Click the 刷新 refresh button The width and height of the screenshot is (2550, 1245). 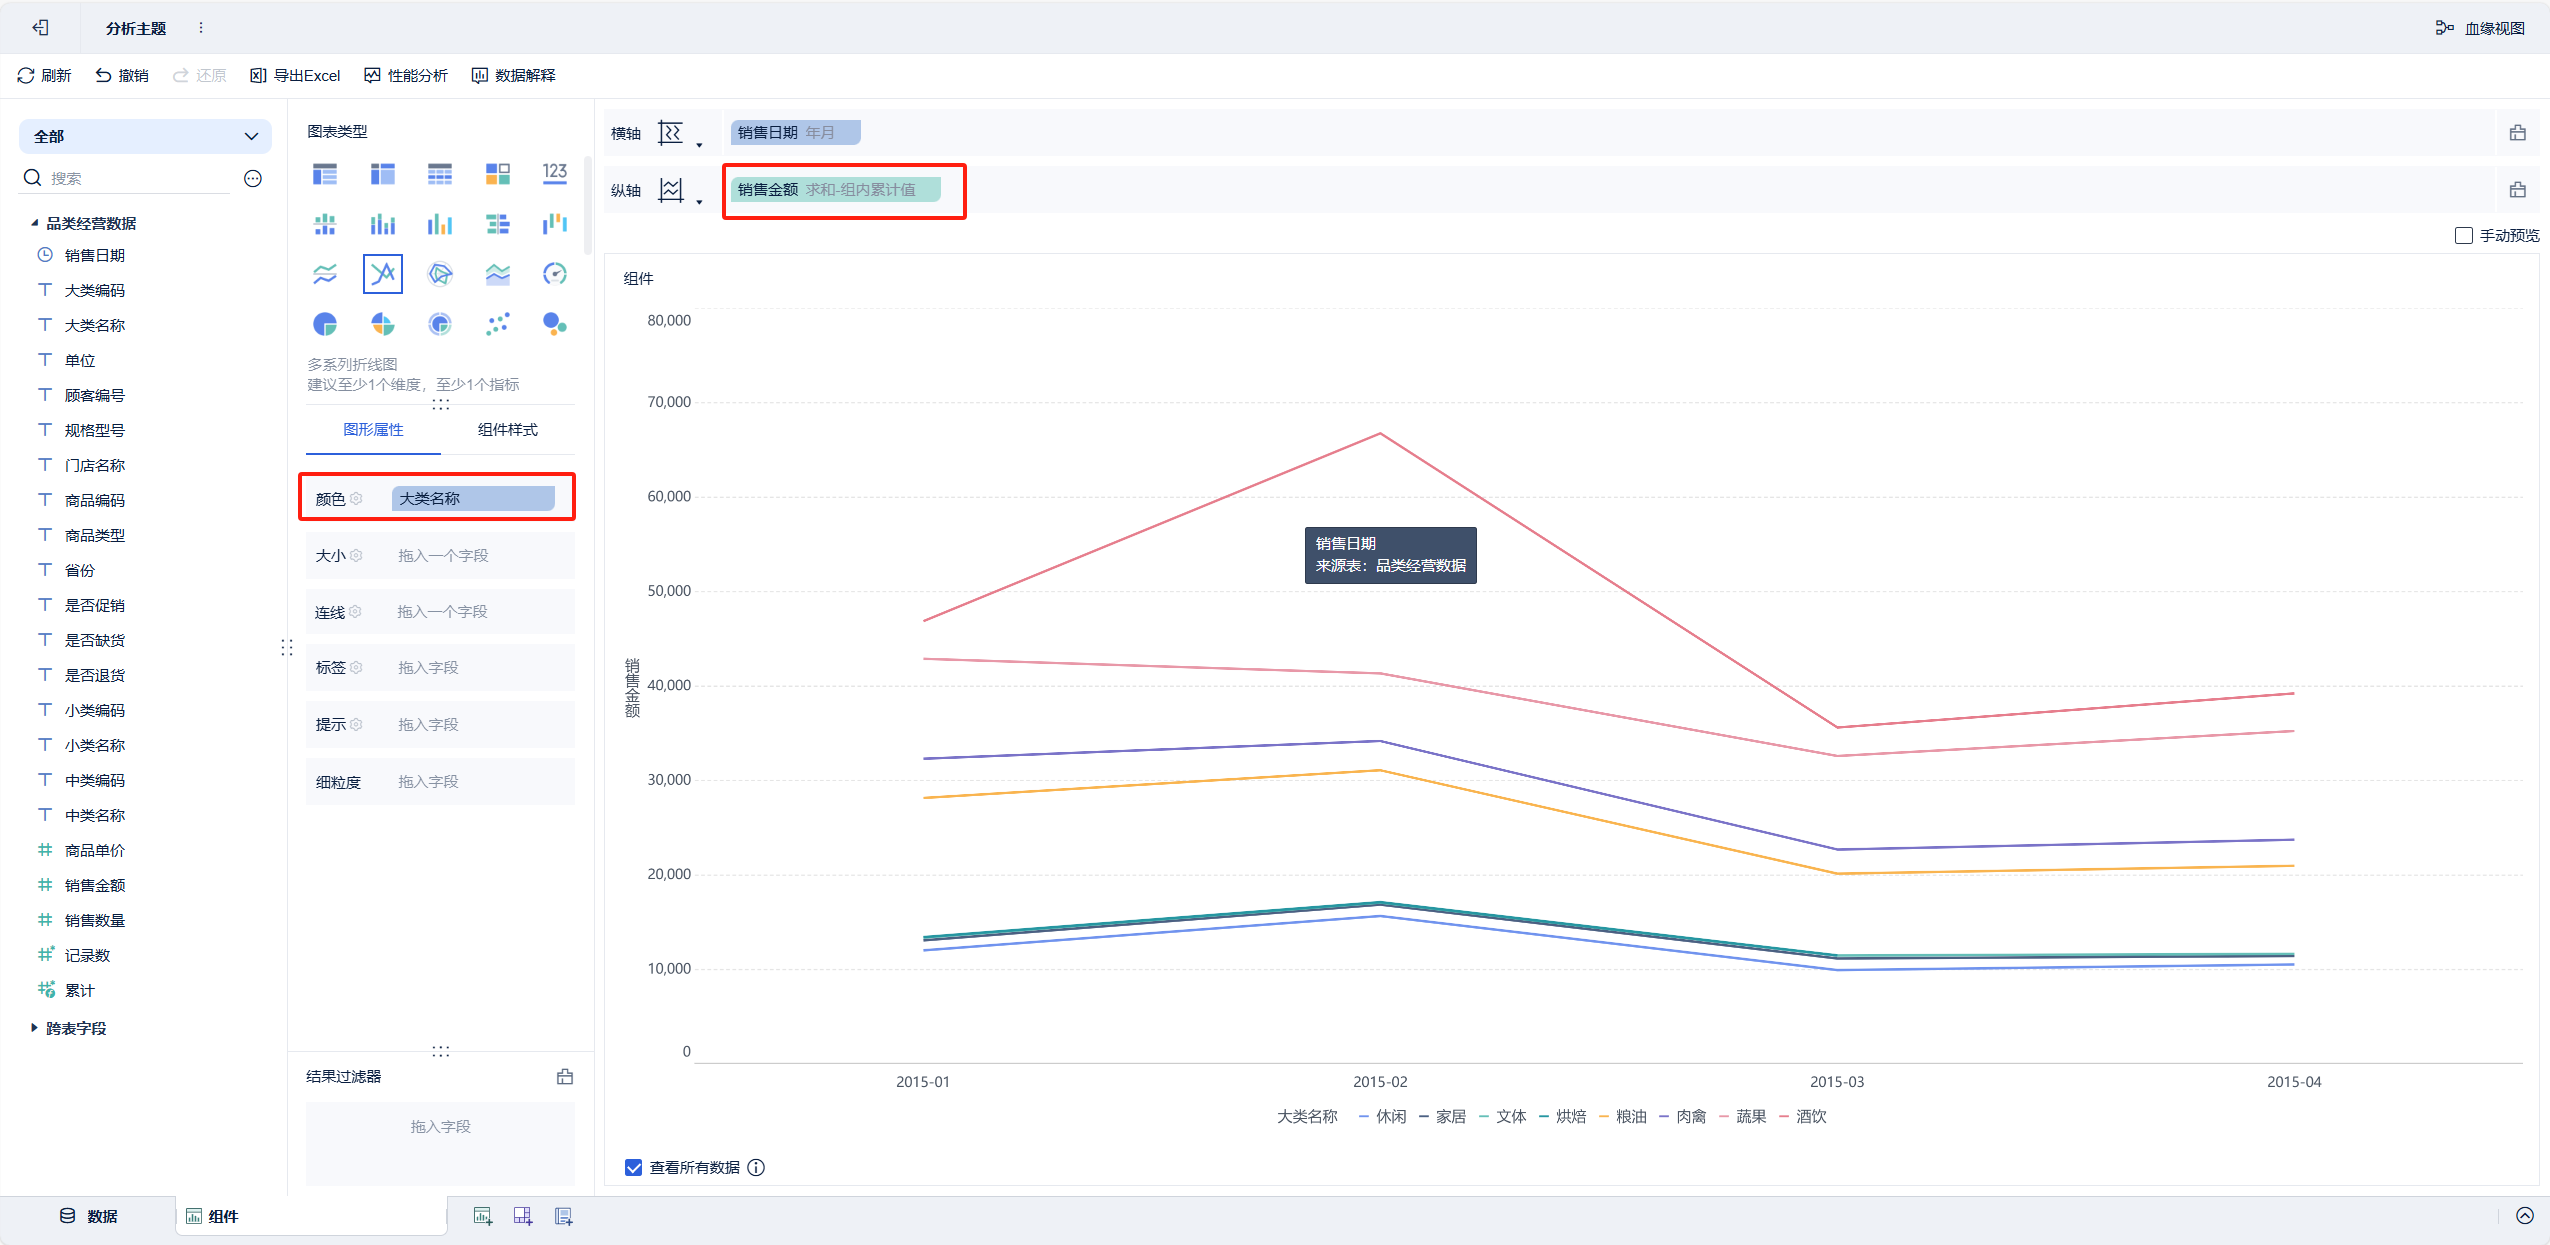point(44,76)
